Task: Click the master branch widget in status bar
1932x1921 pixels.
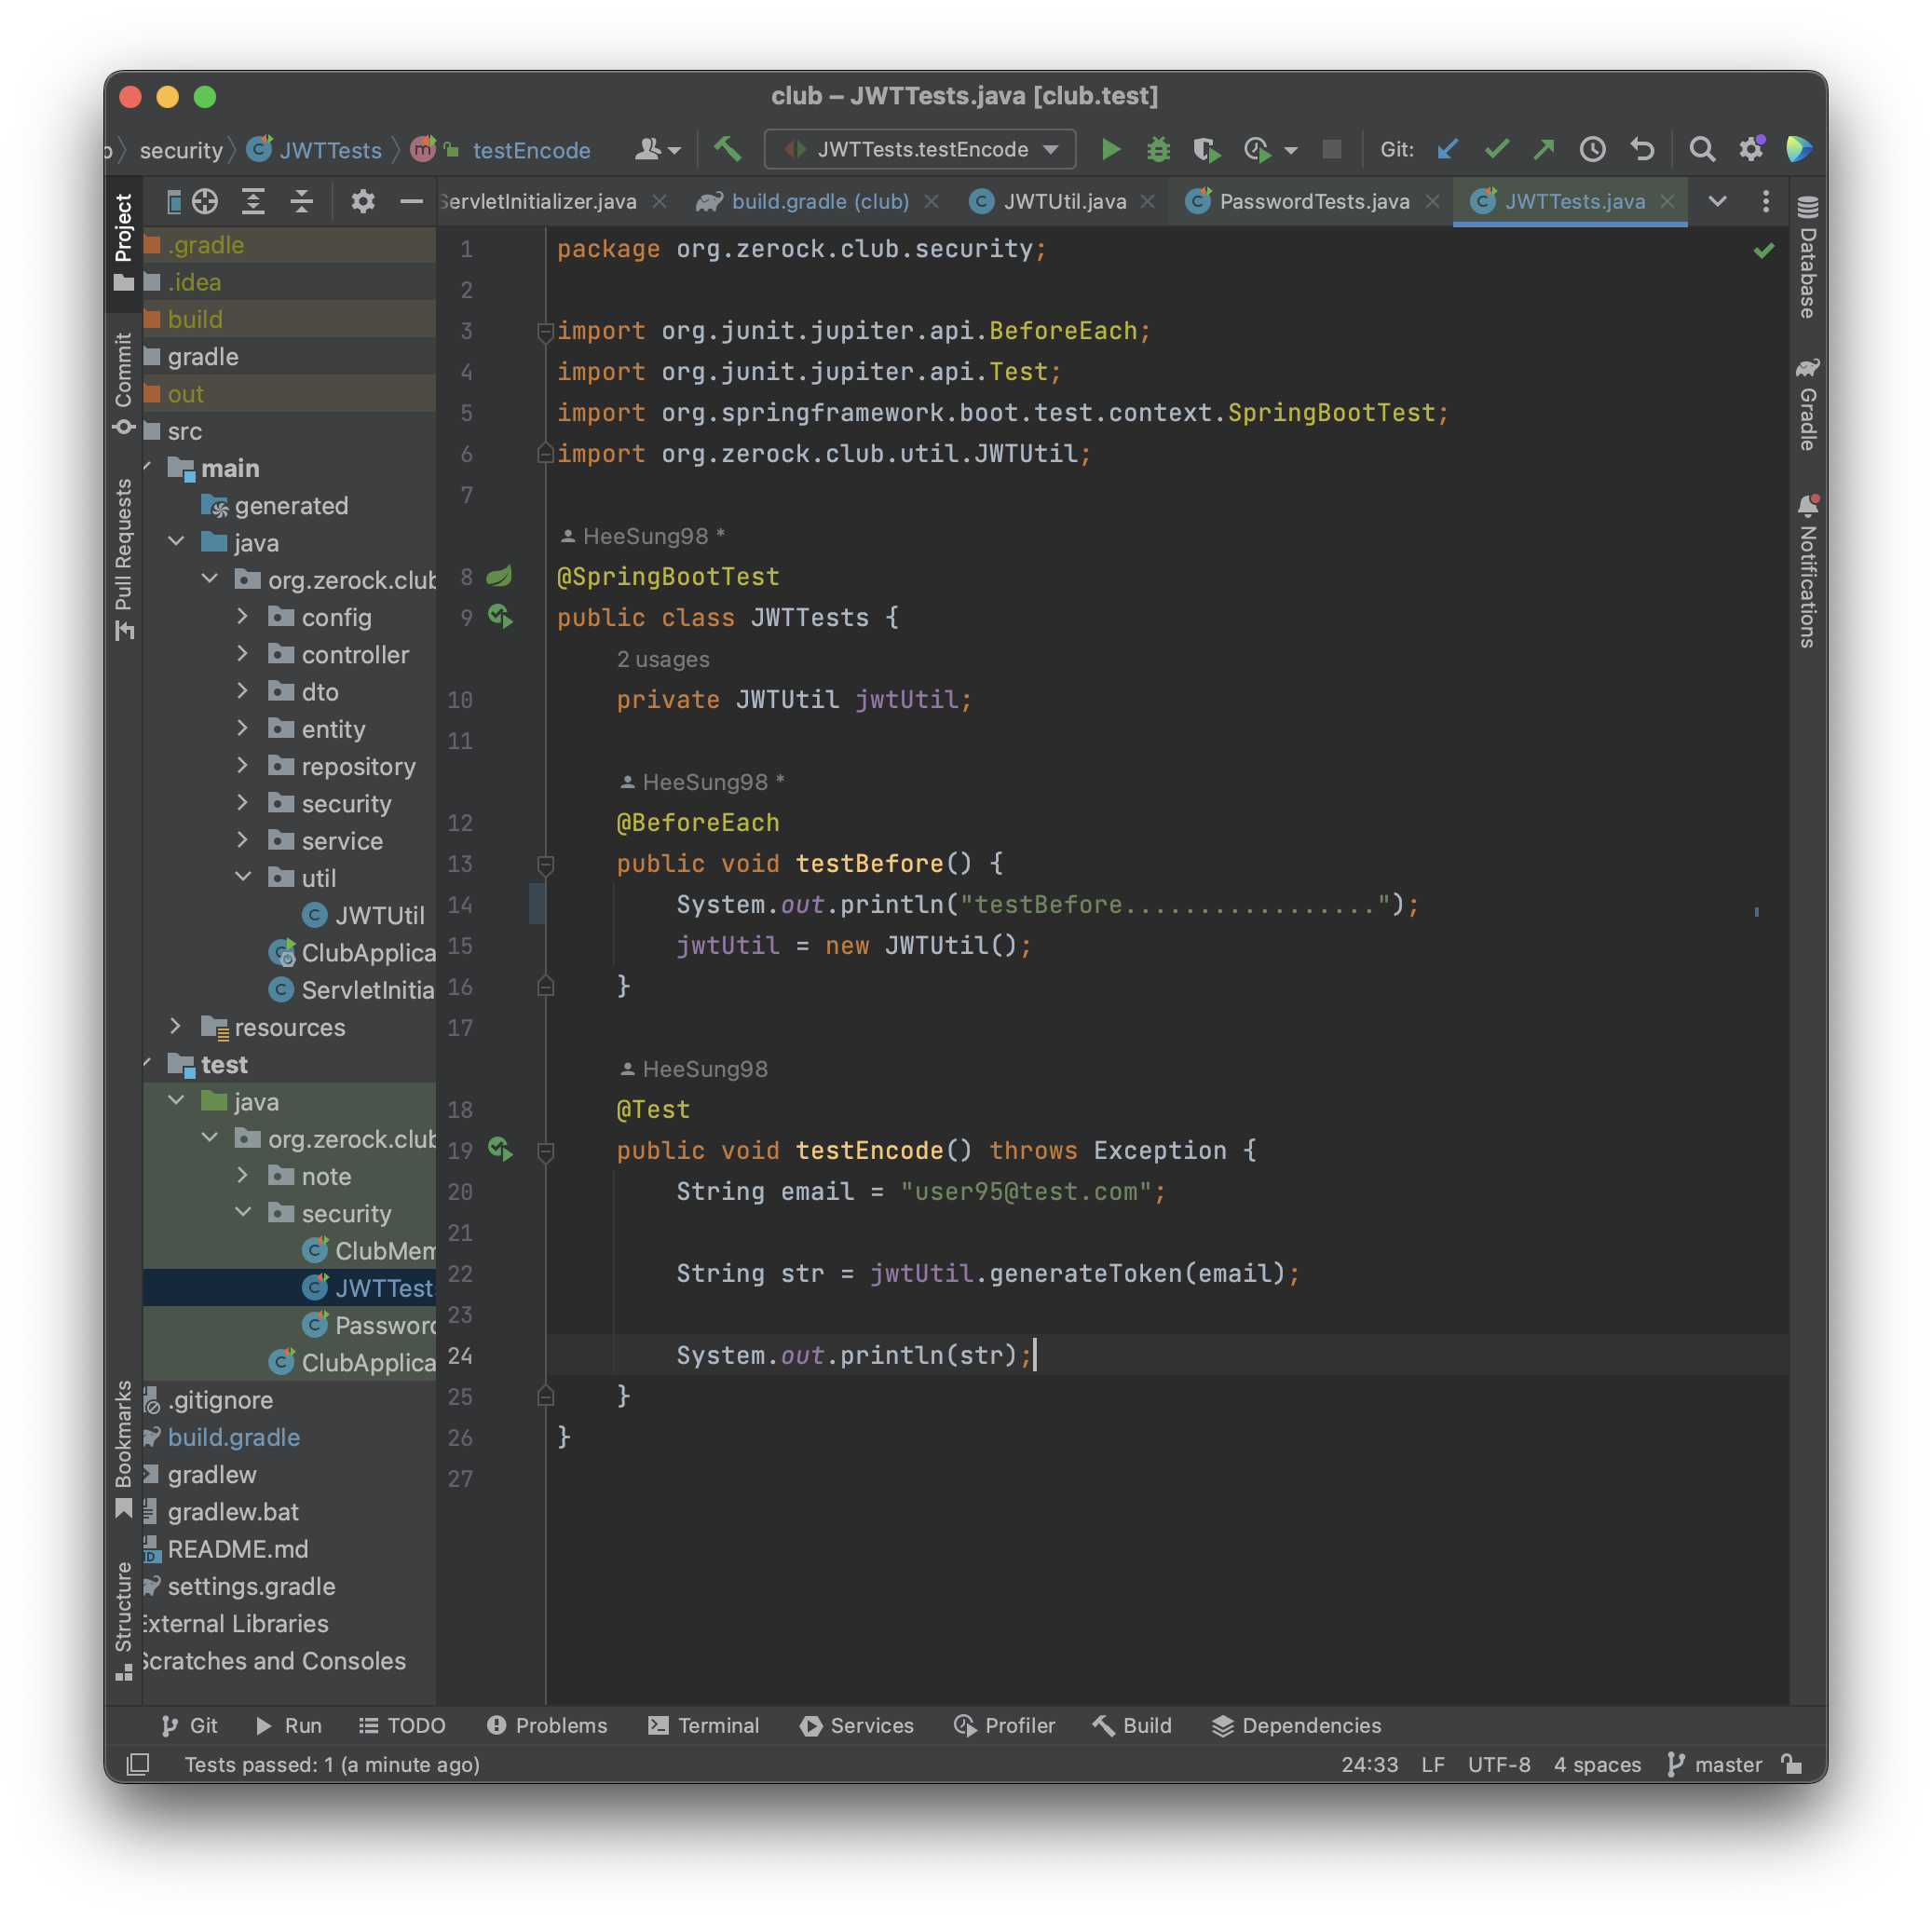Action: (1714, 1765)
